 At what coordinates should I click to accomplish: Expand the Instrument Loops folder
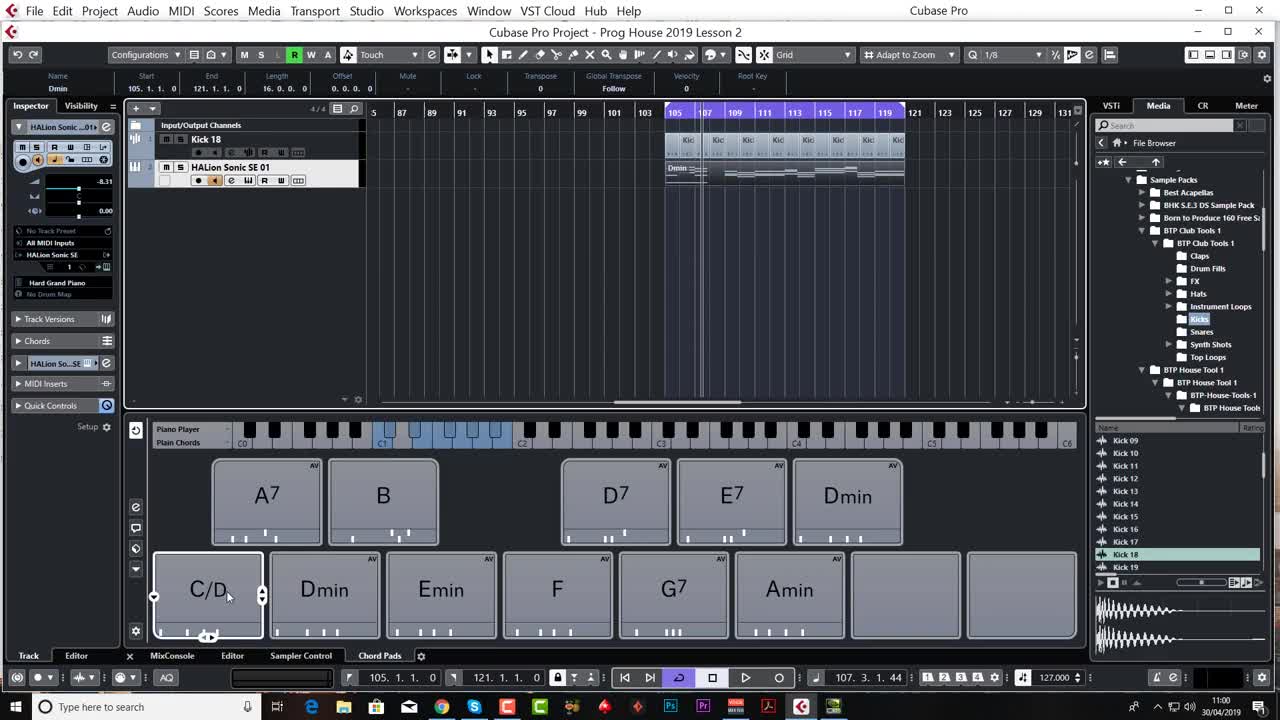1169,307
